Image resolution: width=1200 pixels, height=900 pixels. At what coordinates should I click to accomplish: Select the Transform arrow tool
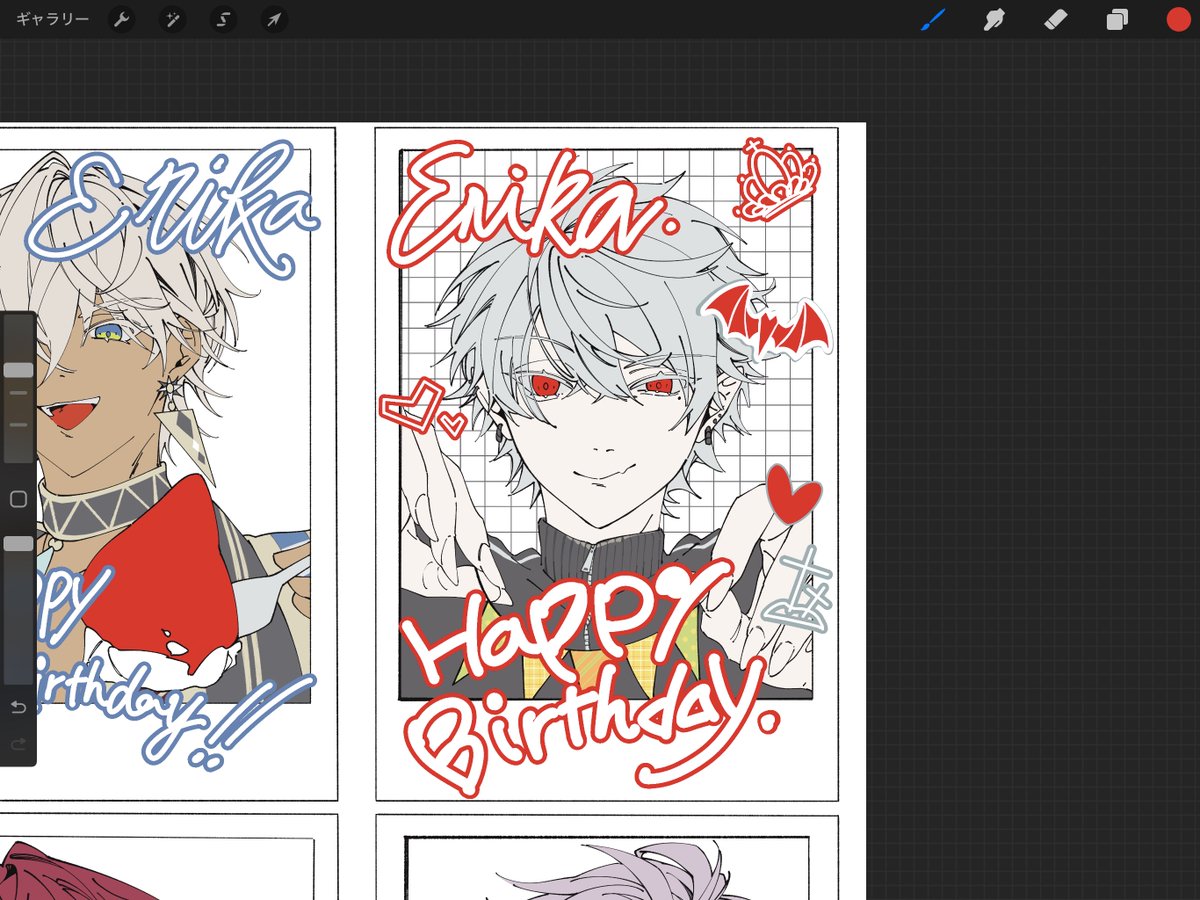274,19
